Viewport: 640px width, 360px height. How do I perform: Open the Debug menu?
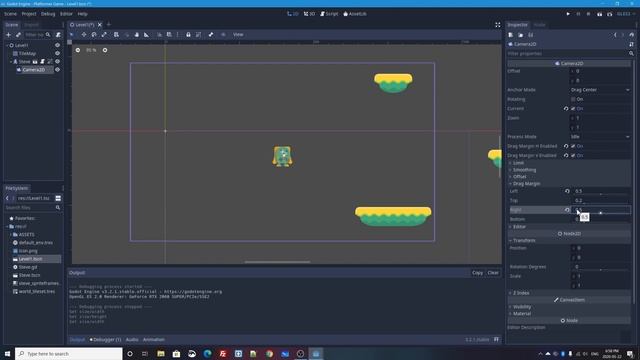click(x=48, y=14)
